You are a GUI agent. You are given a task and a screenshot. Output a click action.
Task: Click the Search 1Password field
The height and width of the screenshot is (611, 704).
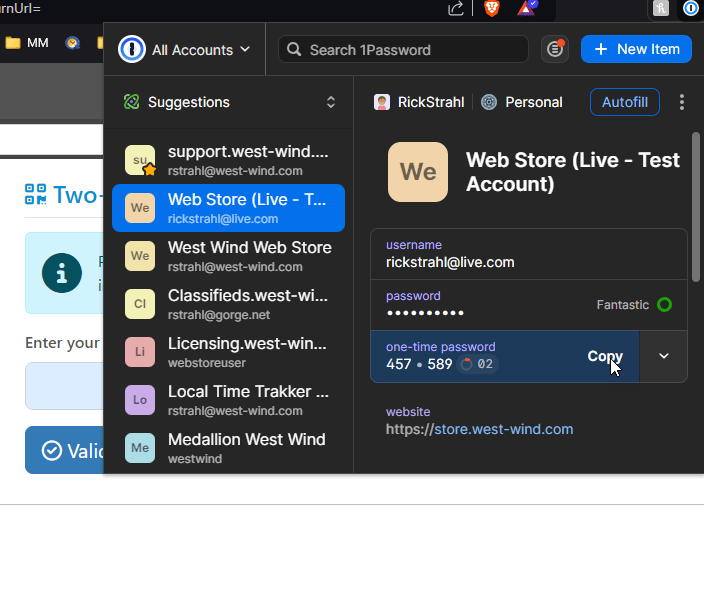click(403, 49)
